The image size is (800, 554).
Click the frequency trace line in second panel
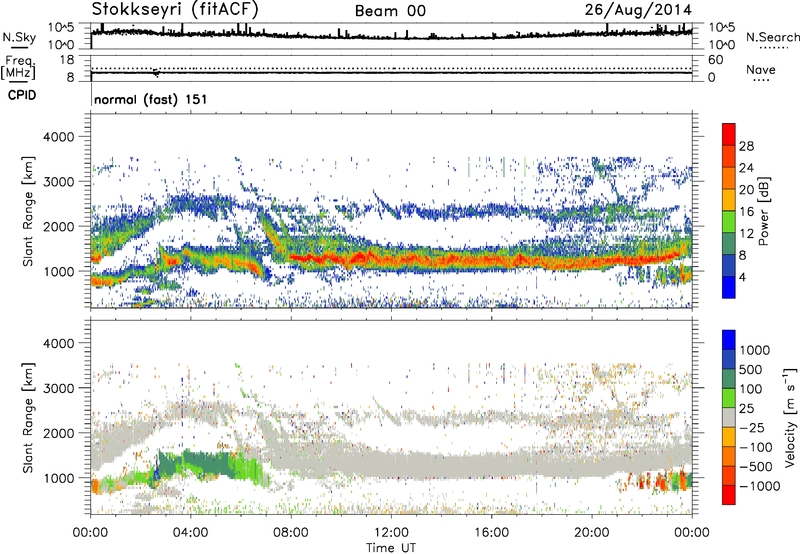[x=391, y=73]
